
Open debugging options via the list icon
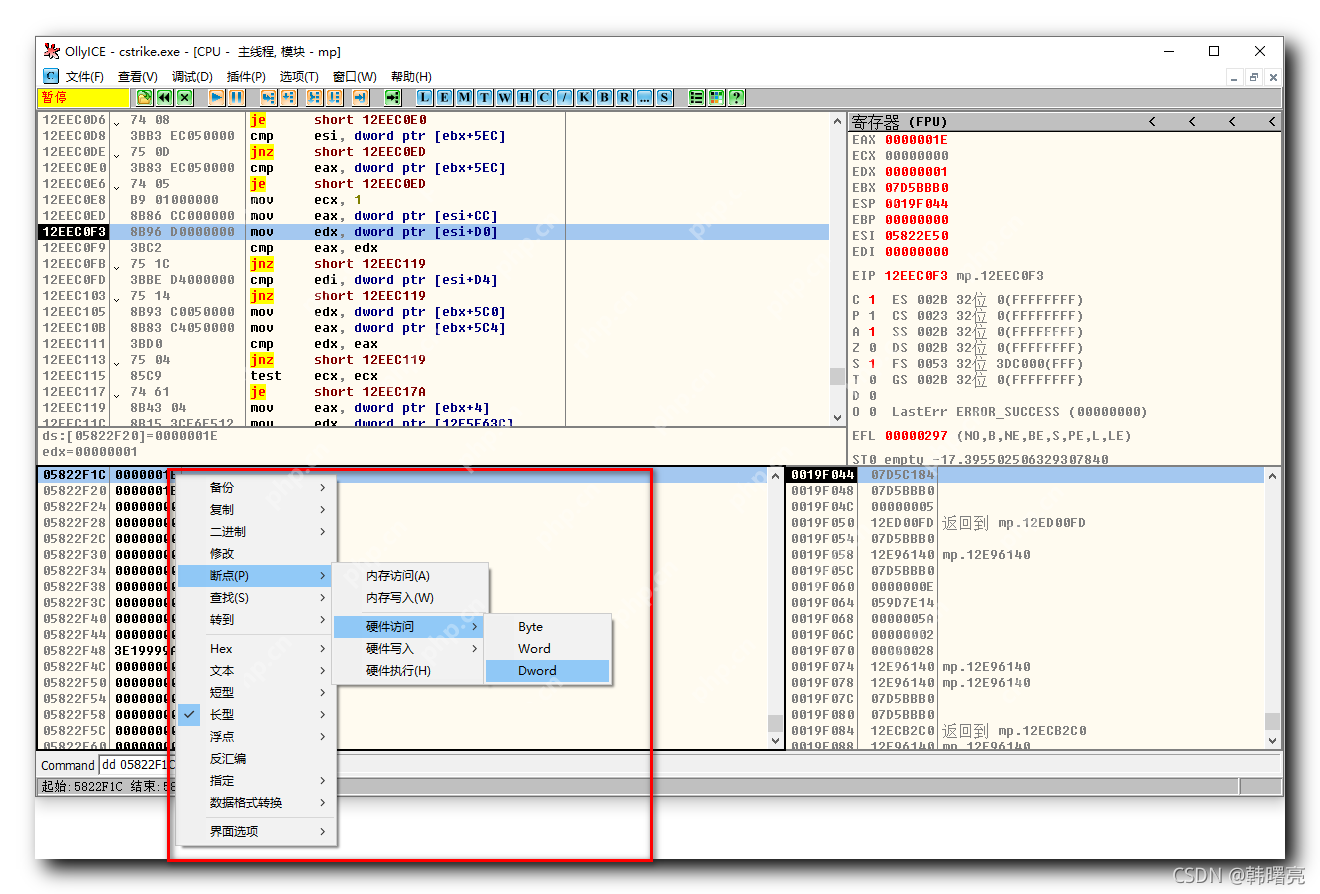[697, 97]
